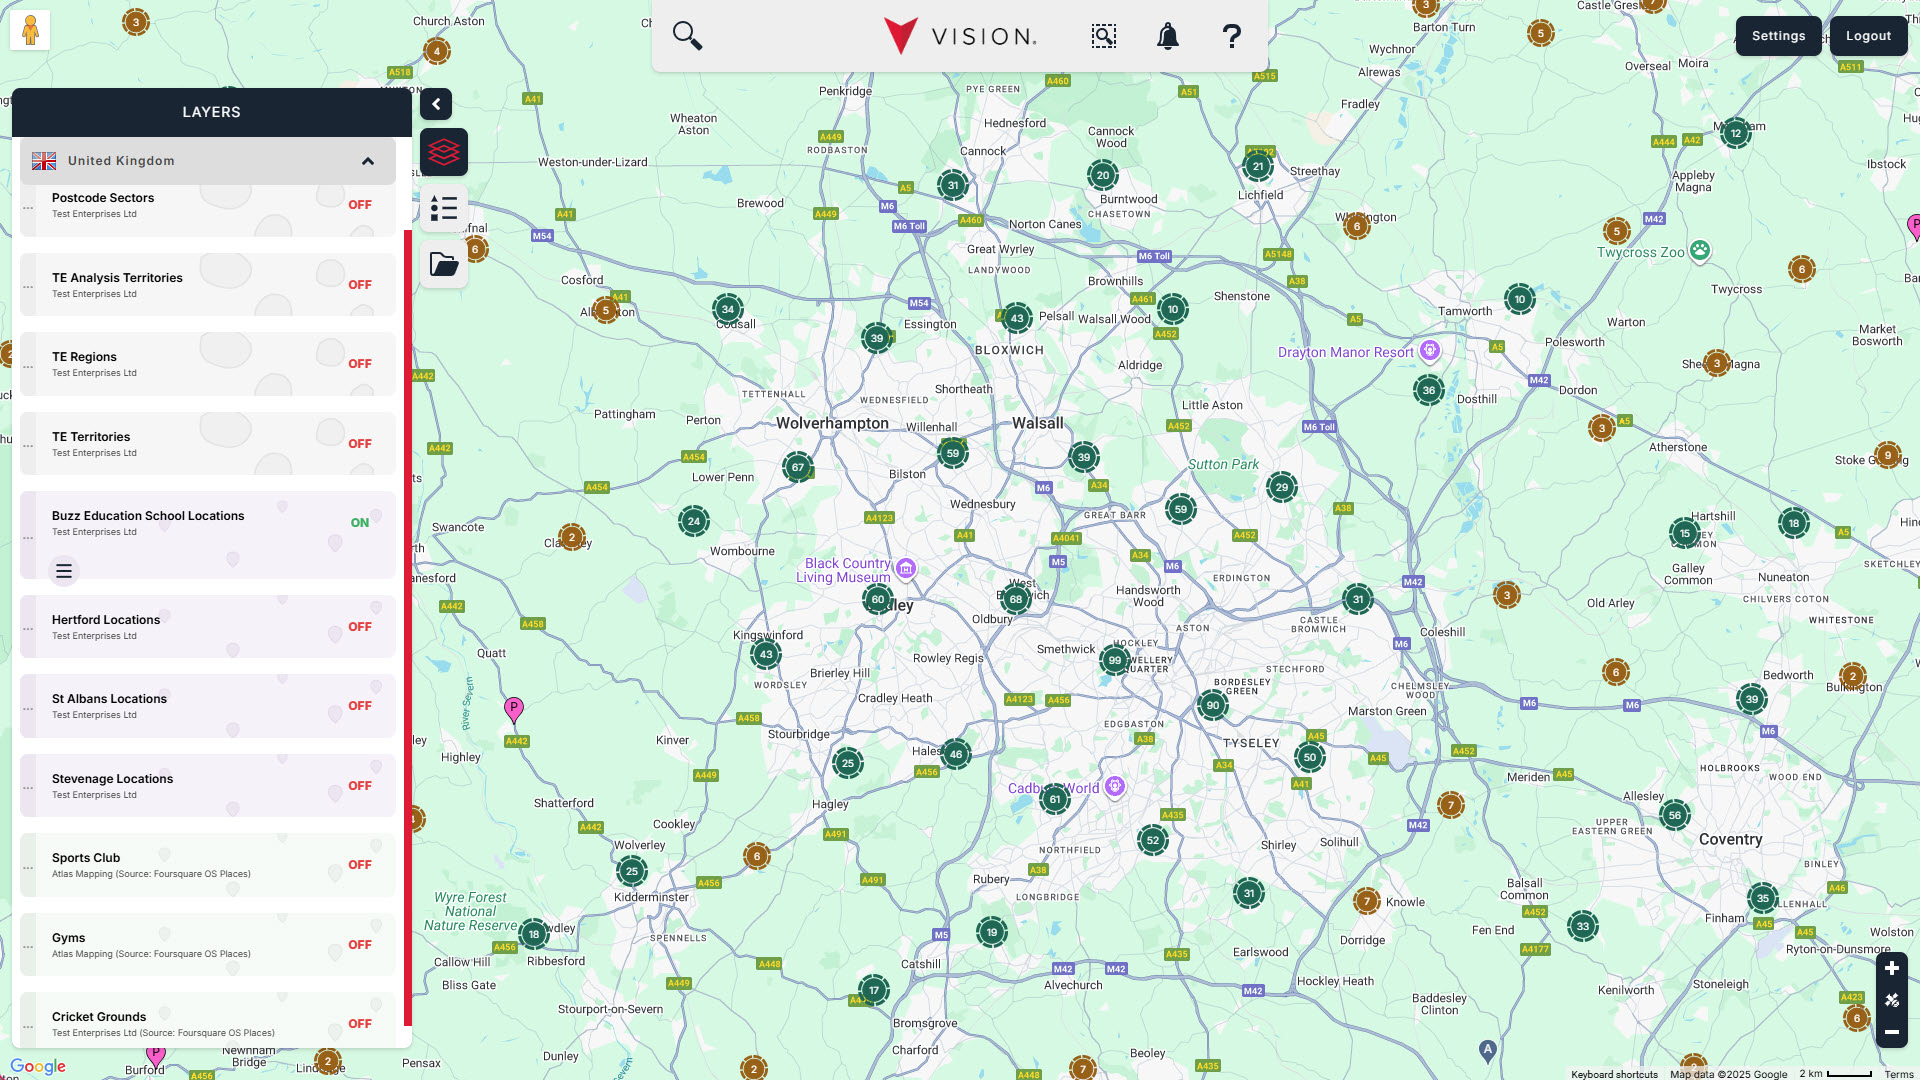Switch to satellite map view

click(x=1891, y=1001)
